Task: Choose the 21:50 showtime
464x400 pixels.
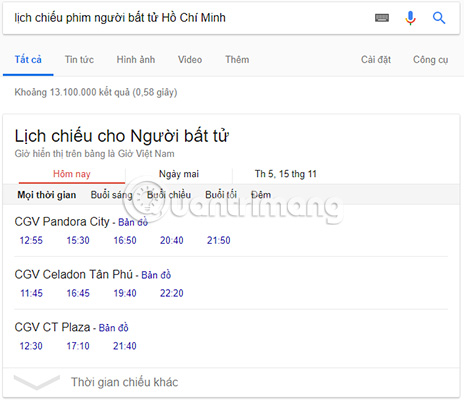Action: coord(219,240)
